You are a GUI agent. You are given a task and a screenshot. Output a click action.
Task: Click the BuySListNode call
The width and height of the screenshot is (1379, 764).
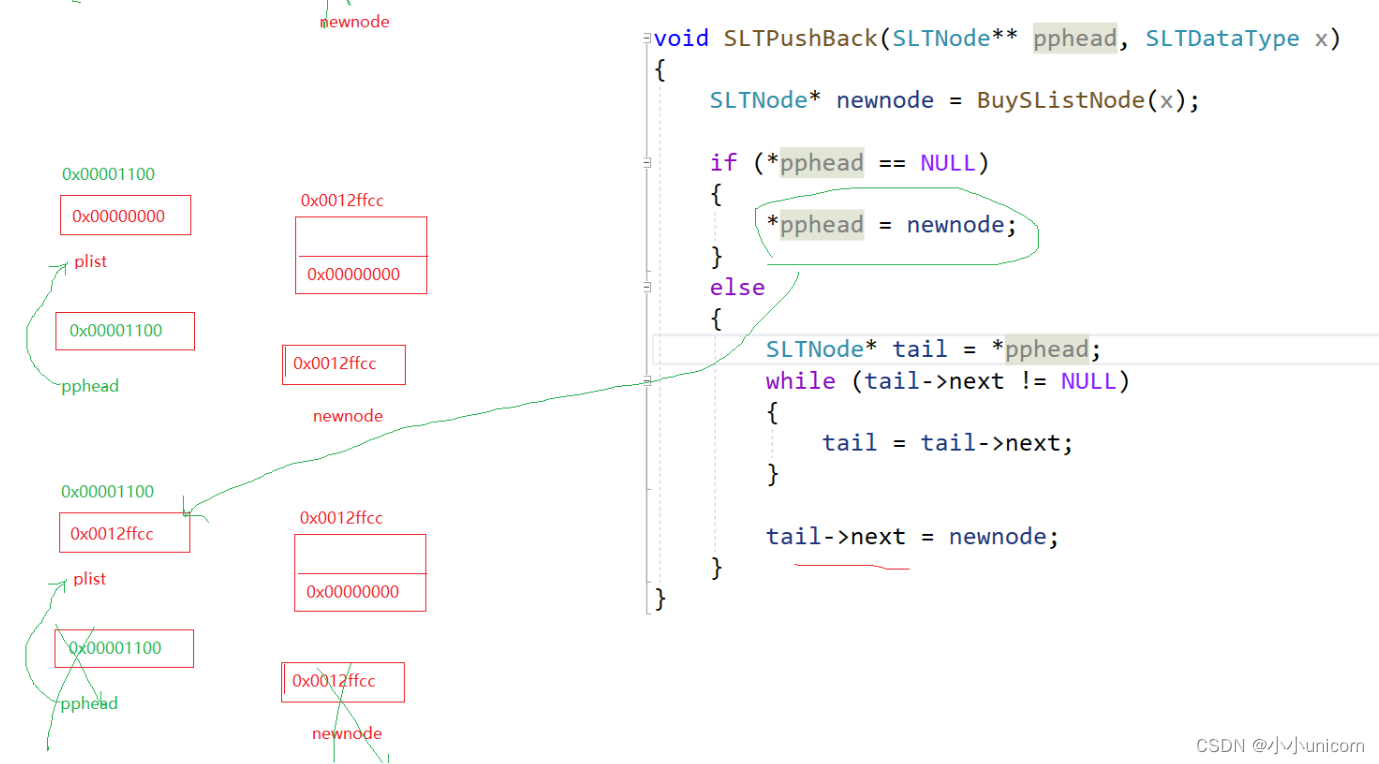point(1060,101)
